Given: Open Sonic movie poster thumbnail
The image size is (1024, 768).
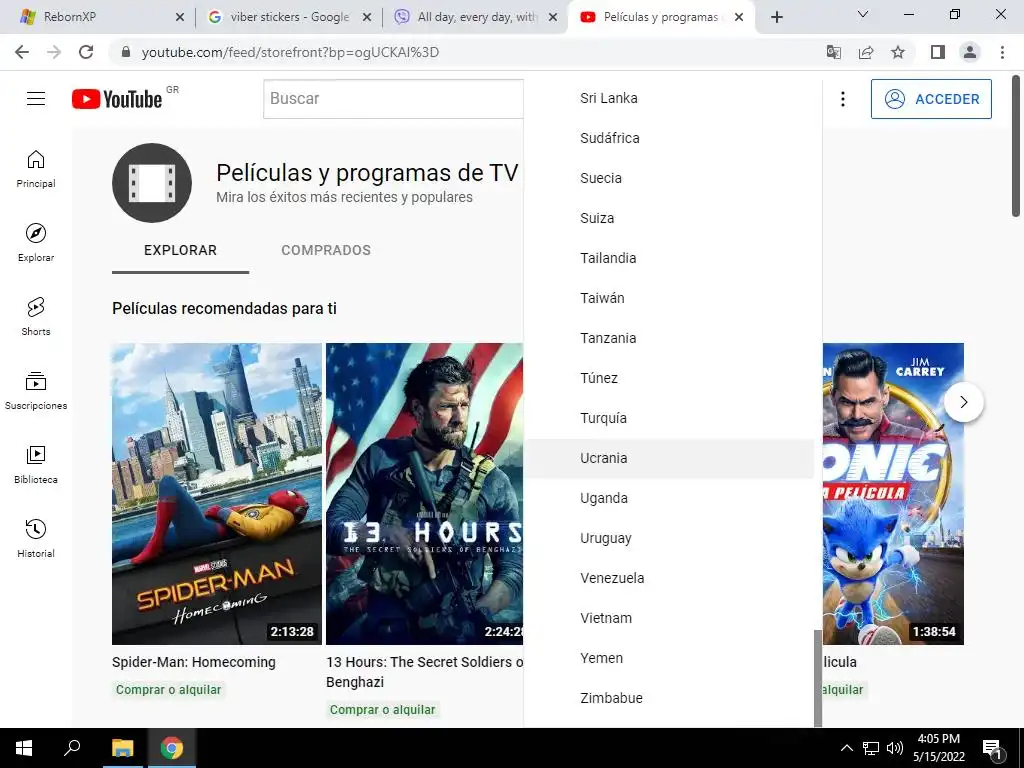Looking at the screenshot, I should click(893, 494).
